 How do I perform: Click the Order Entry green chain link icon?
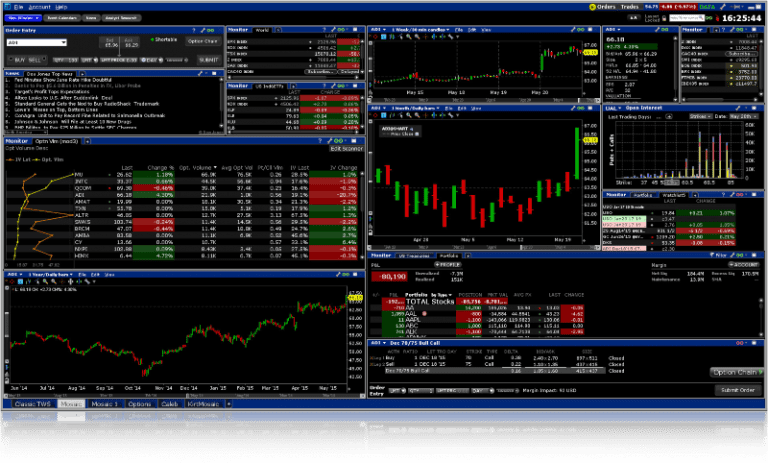211,30
